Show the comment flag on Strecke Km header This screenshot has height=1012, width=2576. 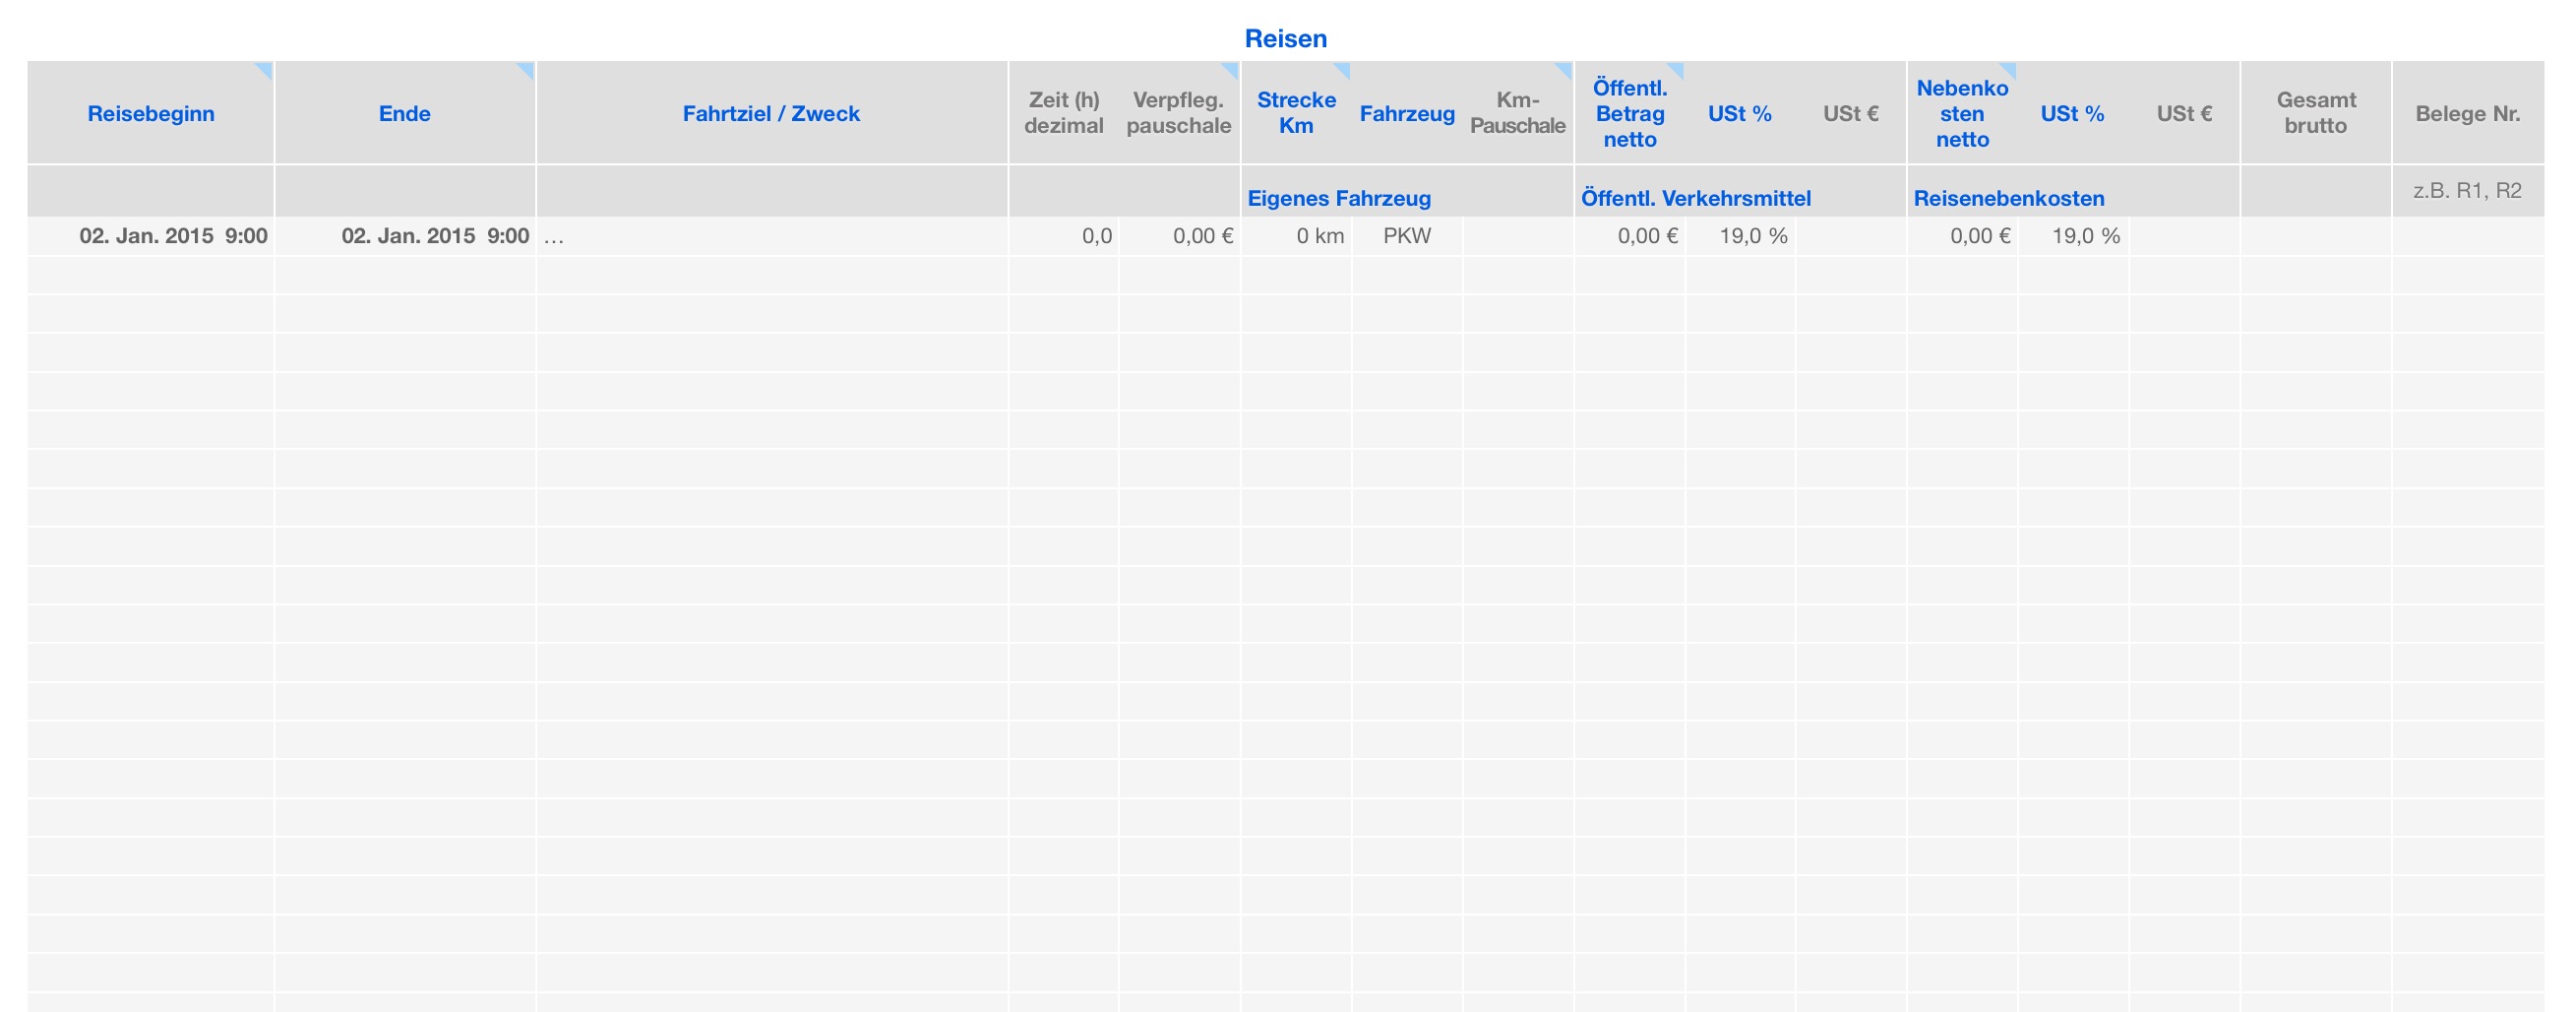coord(1343,69)
